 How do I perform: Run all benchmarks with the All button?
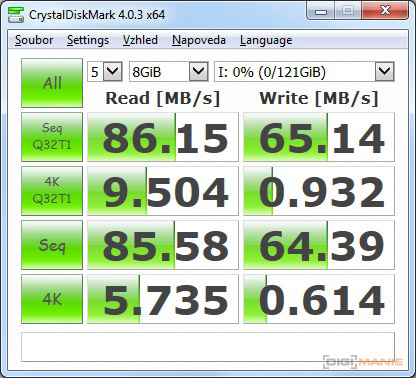pyautogui.click(x=52, y=83)
